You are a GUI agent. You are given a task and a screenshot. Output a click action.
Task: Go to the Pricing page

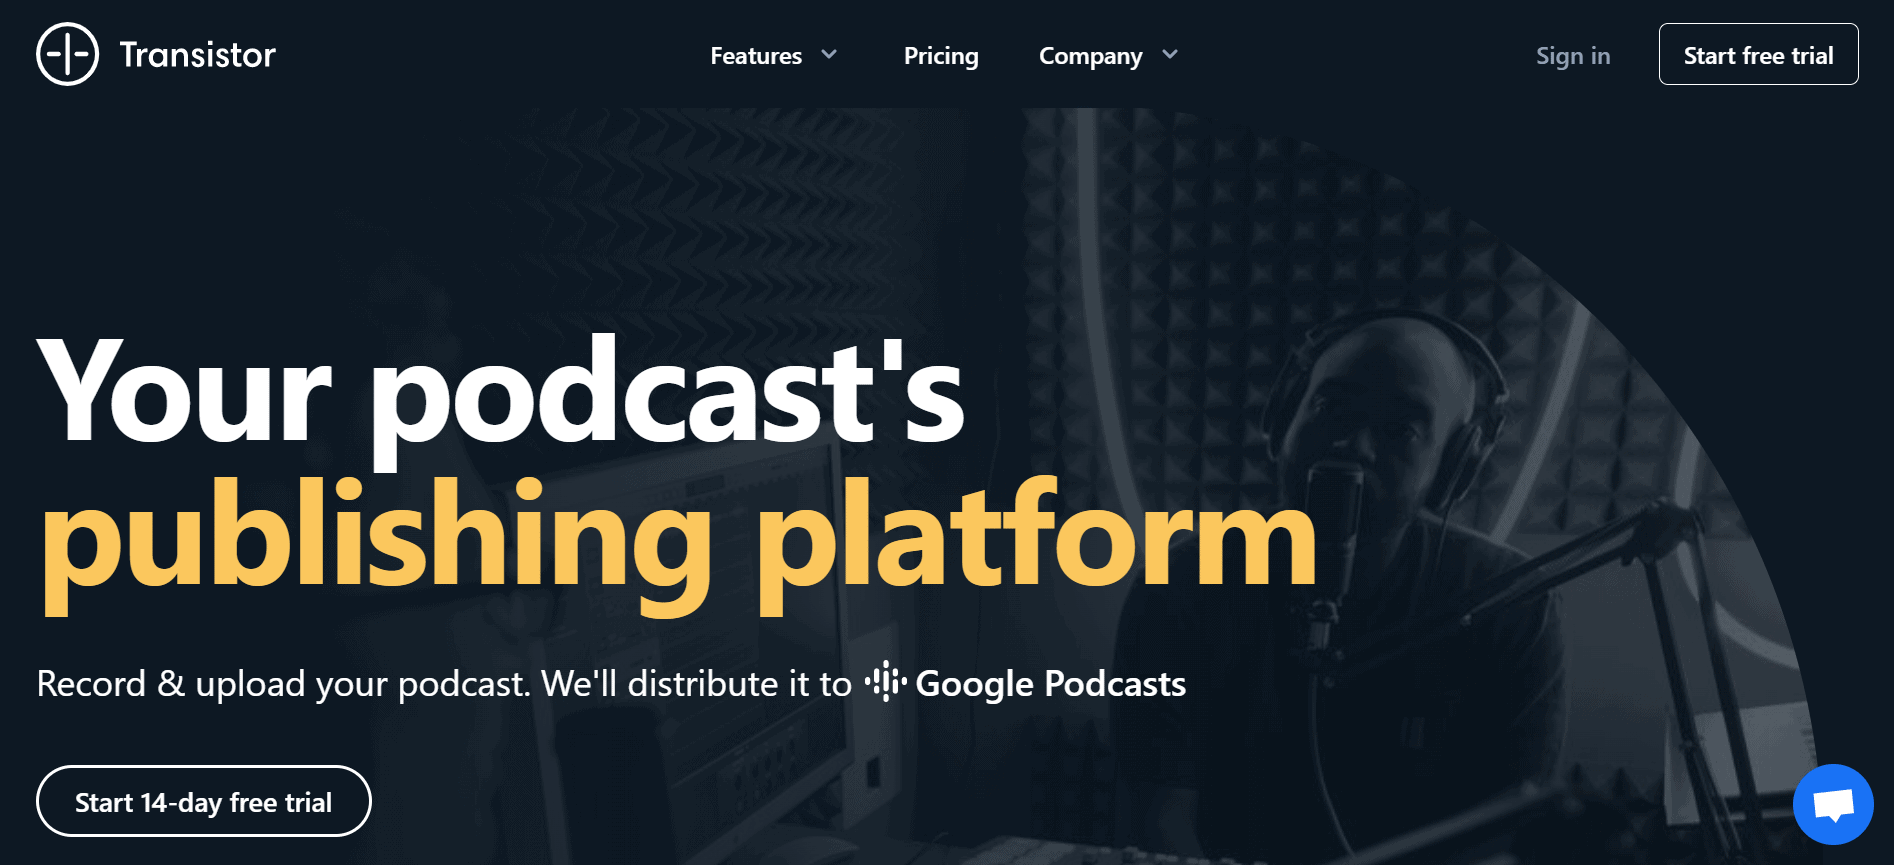[x=941, y=56]
